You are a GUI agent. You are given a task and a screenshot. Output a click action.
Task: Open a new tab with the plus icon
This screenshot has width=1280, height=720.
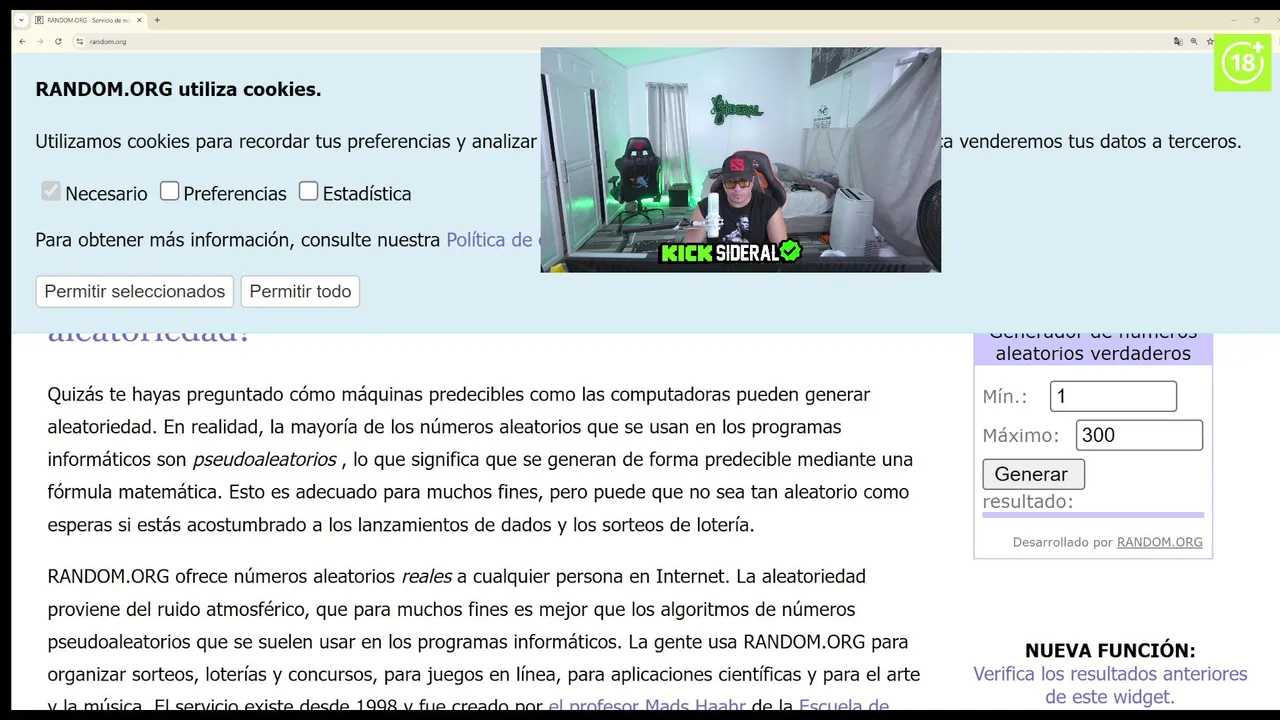(157, 20)
